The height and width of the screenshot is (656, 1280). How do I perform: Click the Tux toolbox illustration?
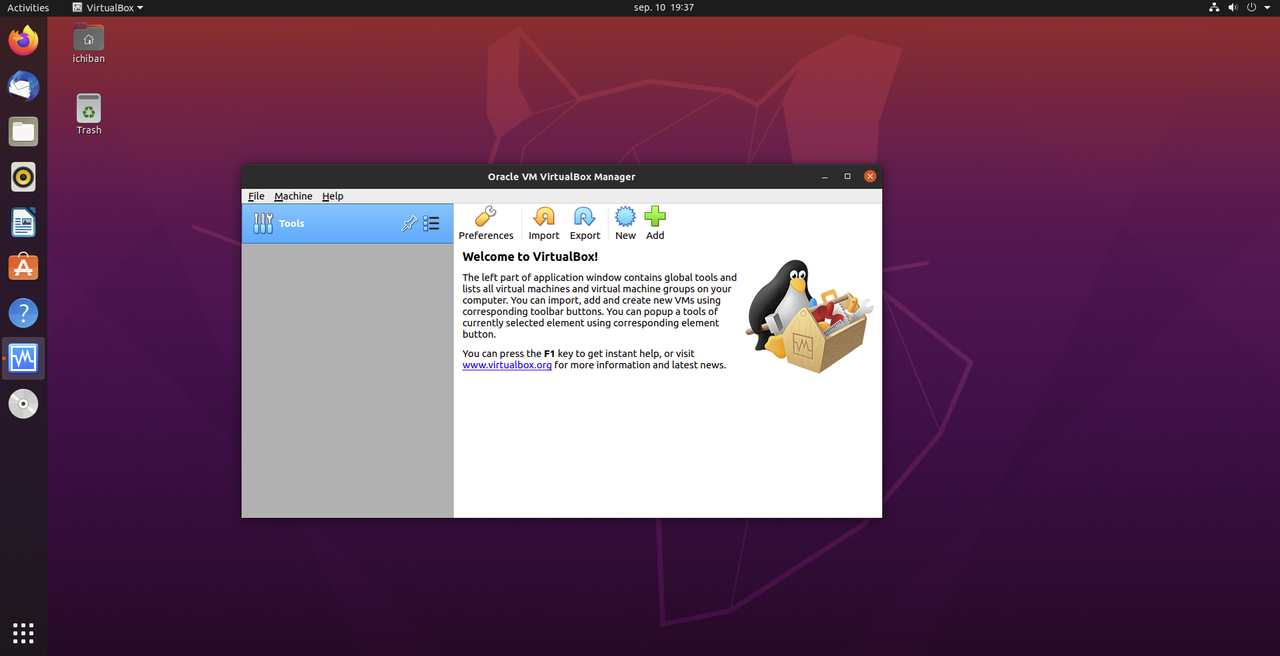coord(809,316)
